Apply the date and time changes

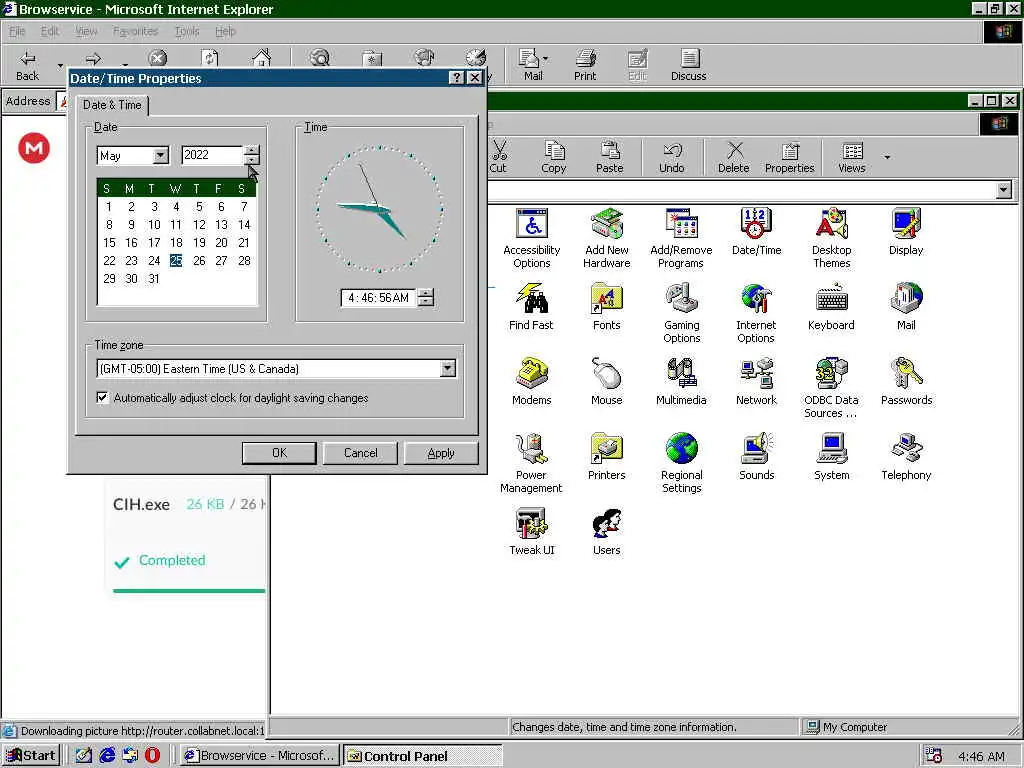(441, 453)
